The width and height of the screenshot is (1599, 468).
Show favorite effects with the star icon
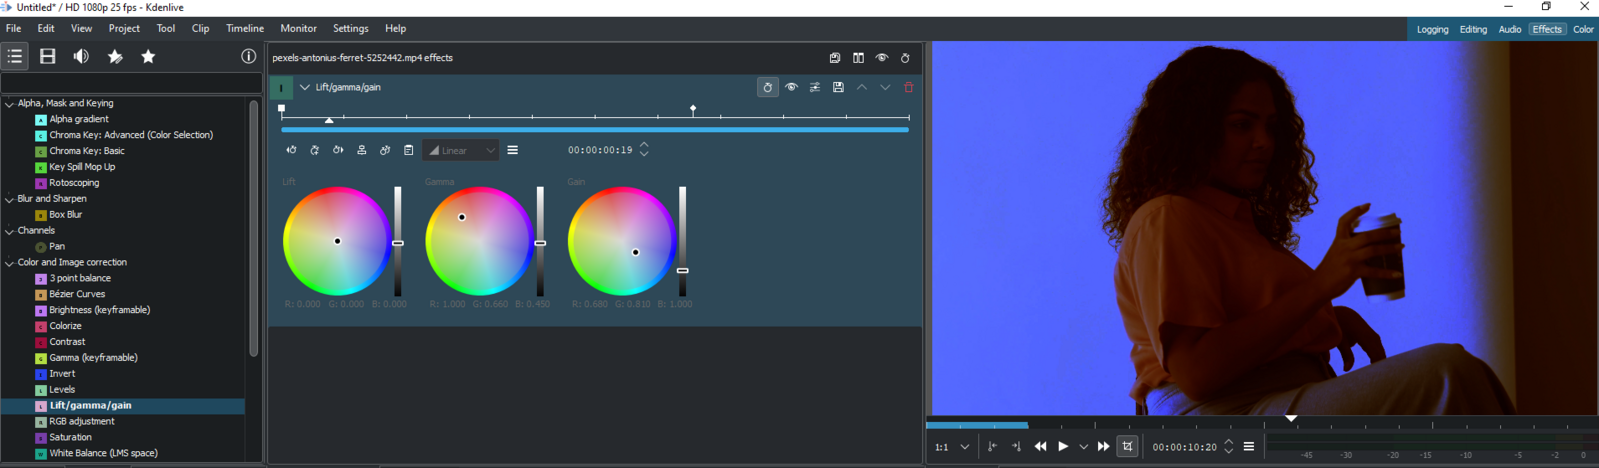[x=148, y=57]
